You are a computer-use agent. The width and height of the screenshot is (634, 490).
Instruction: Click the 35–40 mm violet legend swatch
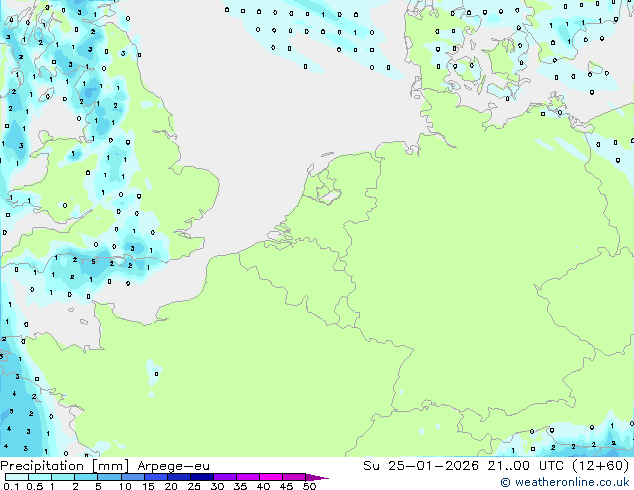(248, 477)
